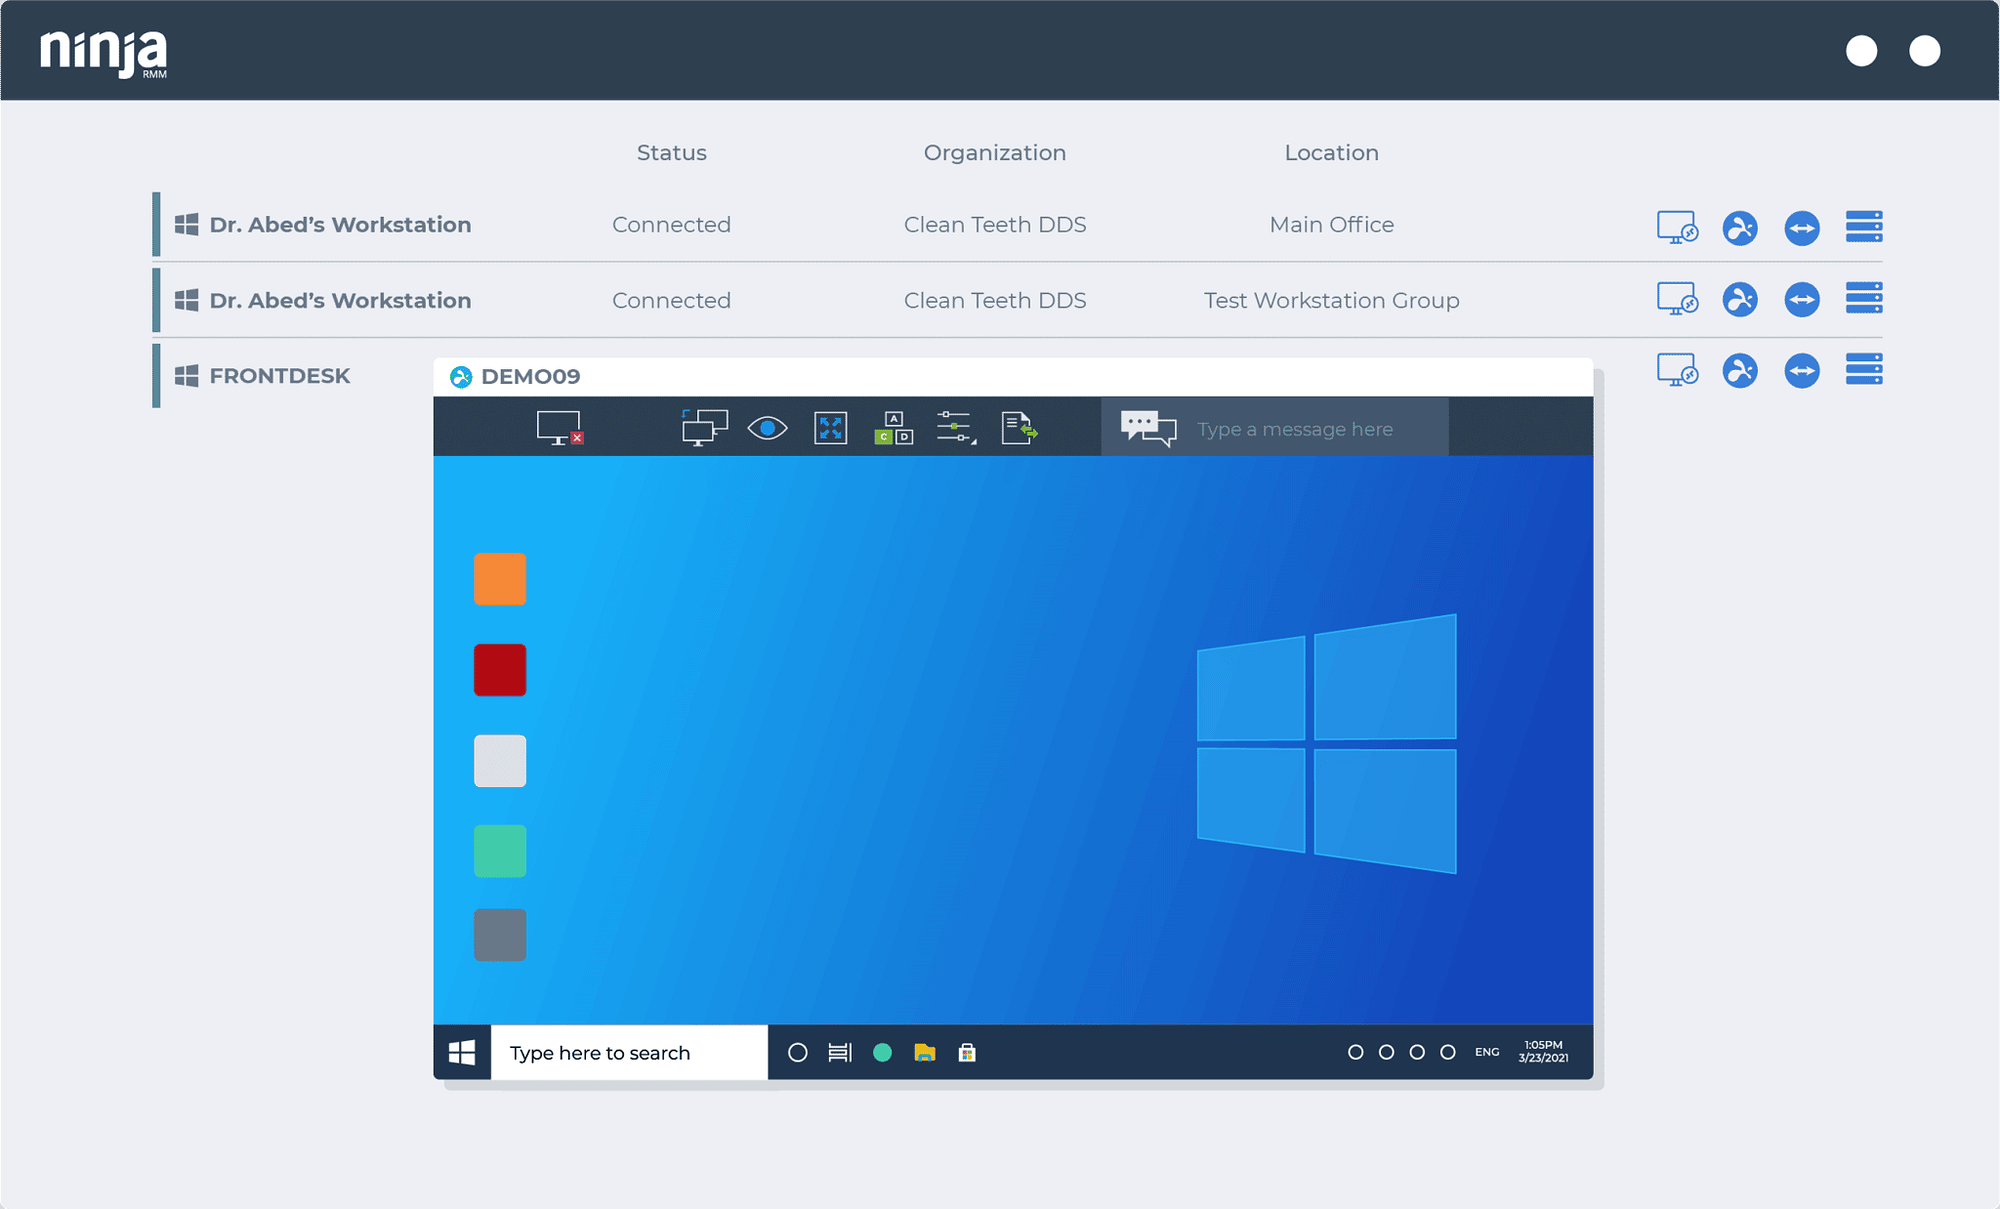Screen dimensions: 2000x1209
Task: Open the chat bubble icon in the session bar
Action: [x=1148, y=427]
